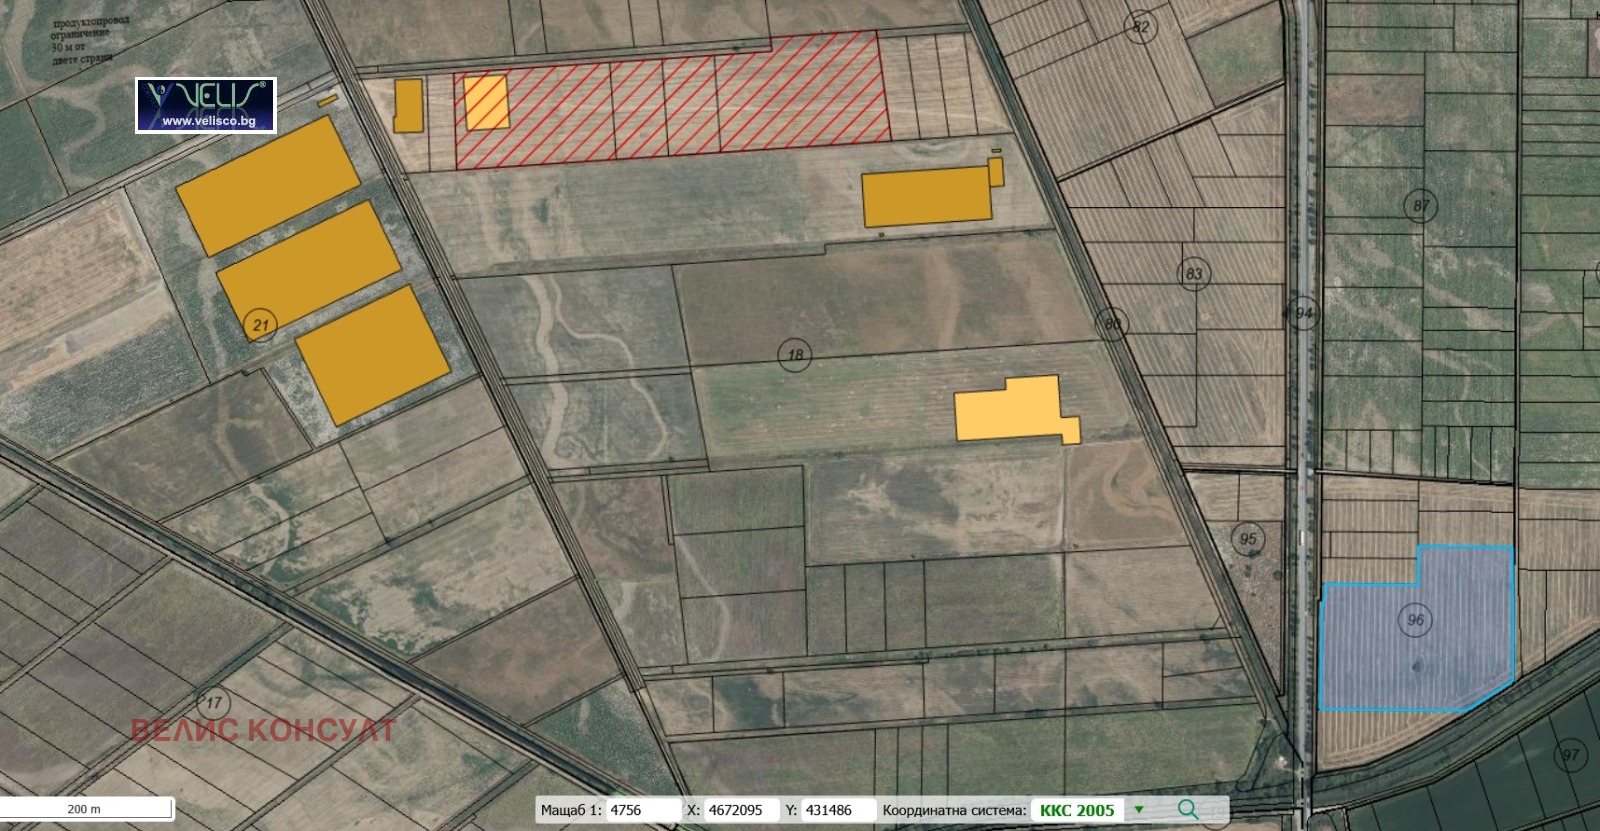This screenshot has height=831, width=1600.
Task: Click the Velis logo in the map corner
Action: click(206, 105)
